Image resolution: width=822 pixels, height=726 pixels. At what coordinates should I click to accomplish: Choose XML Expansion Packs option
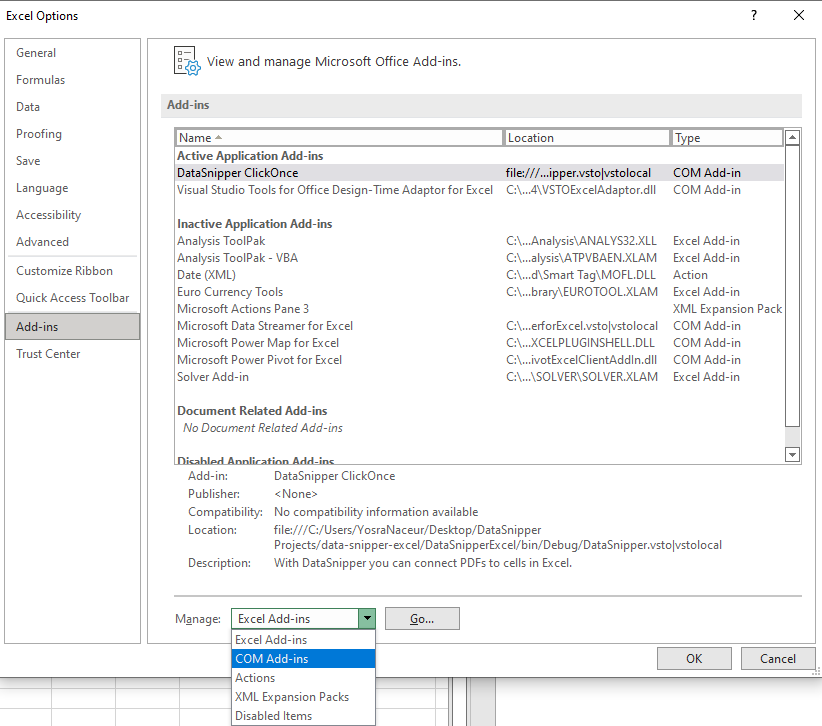292,696
